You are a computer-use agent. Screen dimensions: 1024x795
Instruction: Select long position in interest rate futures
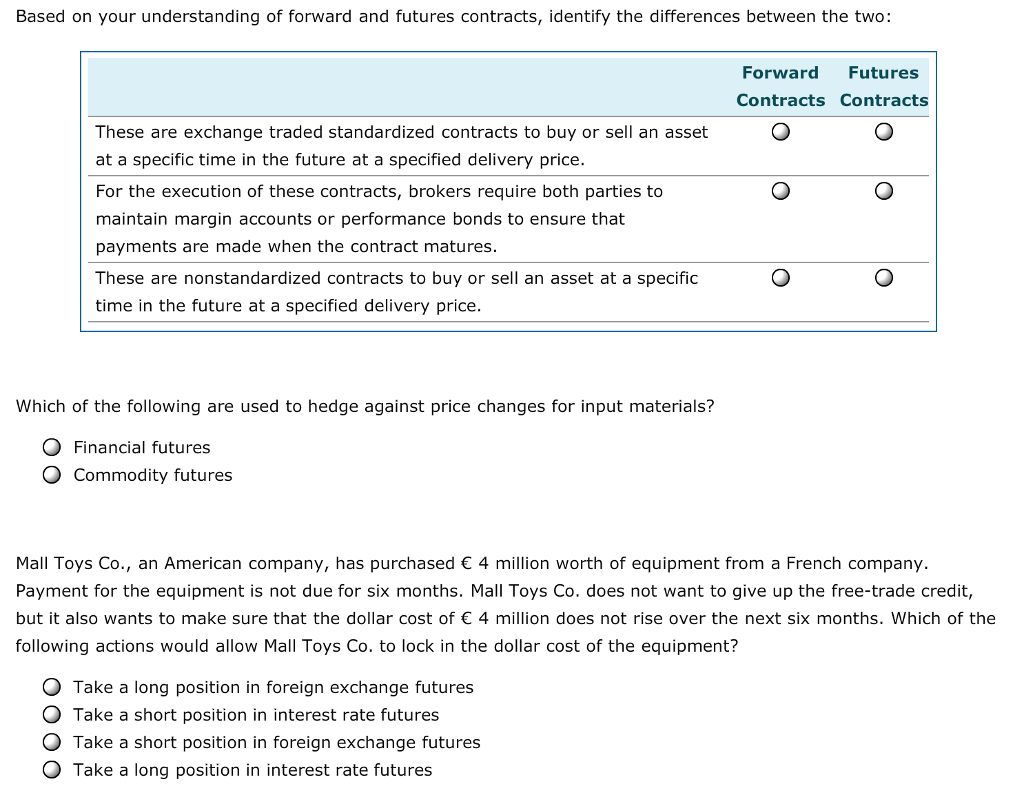coord(50,770)
